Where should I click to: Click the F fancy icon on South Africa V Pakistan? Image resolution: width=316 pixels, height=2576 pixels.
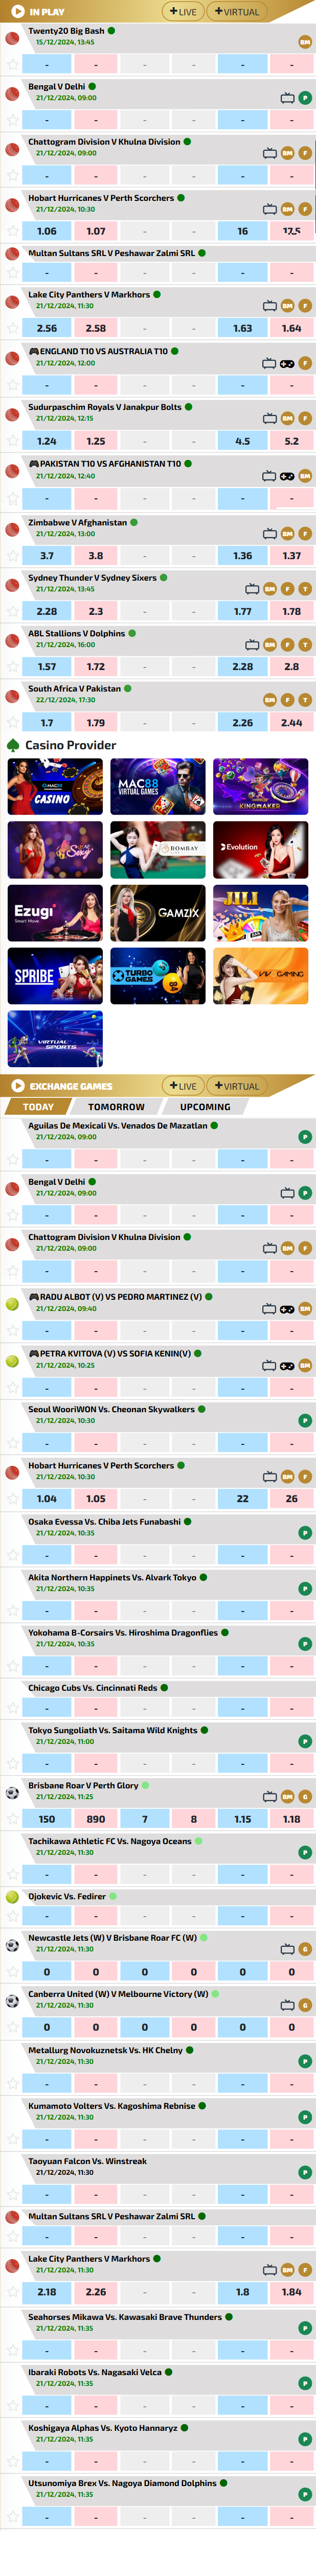287,700
